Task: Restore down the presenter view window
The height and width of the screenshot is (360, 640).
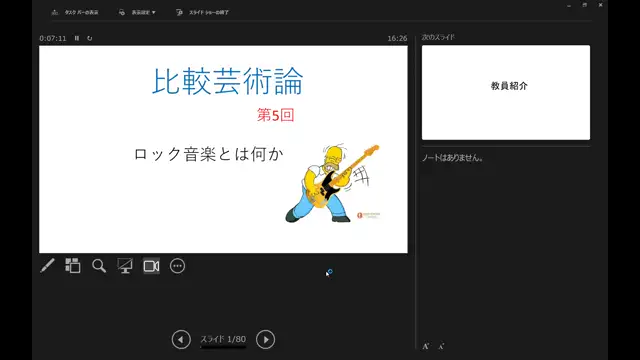Action: pos(584,5)
